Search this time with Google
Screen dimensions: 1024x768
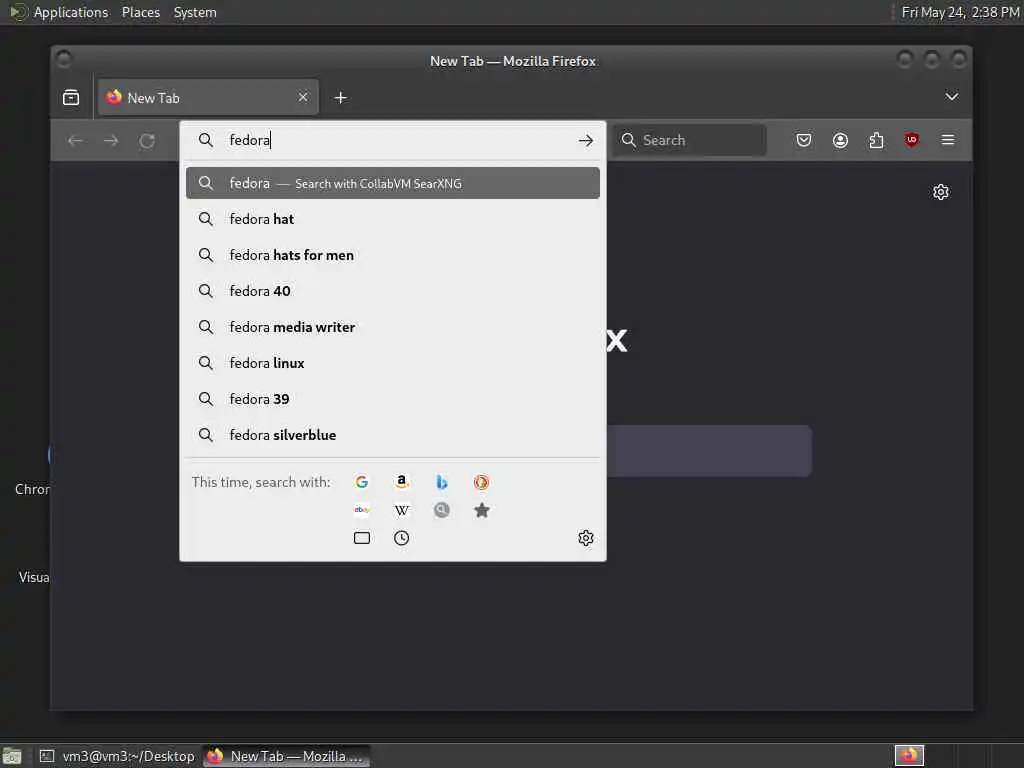point(362,482)
